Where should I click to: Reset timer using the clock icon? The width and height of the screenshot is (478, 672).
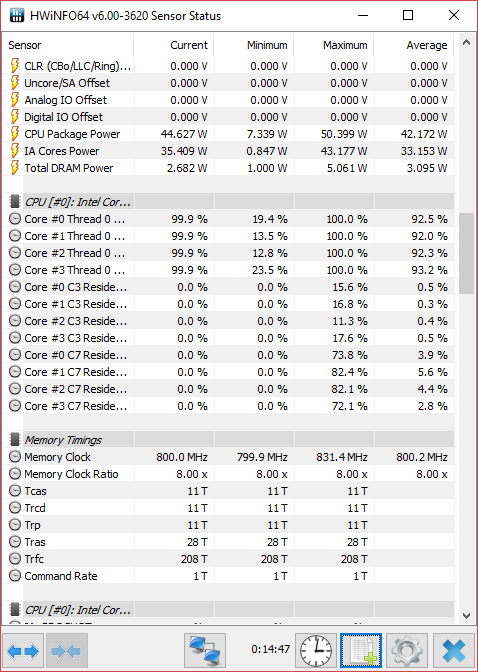[316, 651]
